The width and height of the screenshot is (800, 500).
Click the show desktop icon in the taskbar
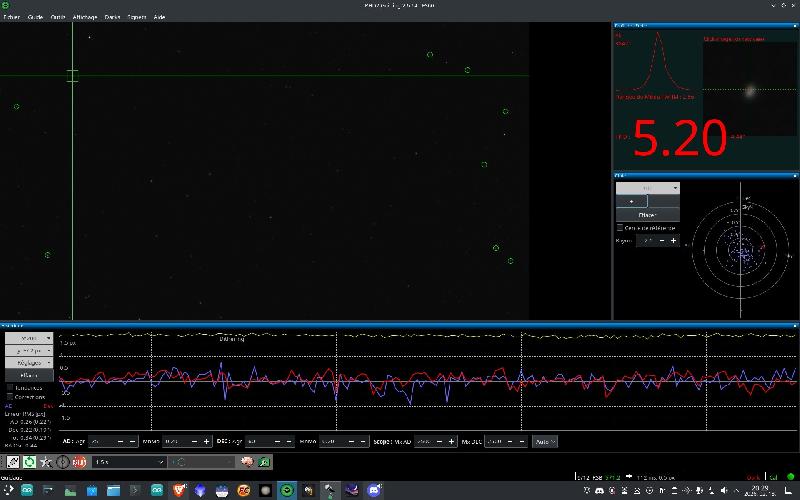(788, 491)
